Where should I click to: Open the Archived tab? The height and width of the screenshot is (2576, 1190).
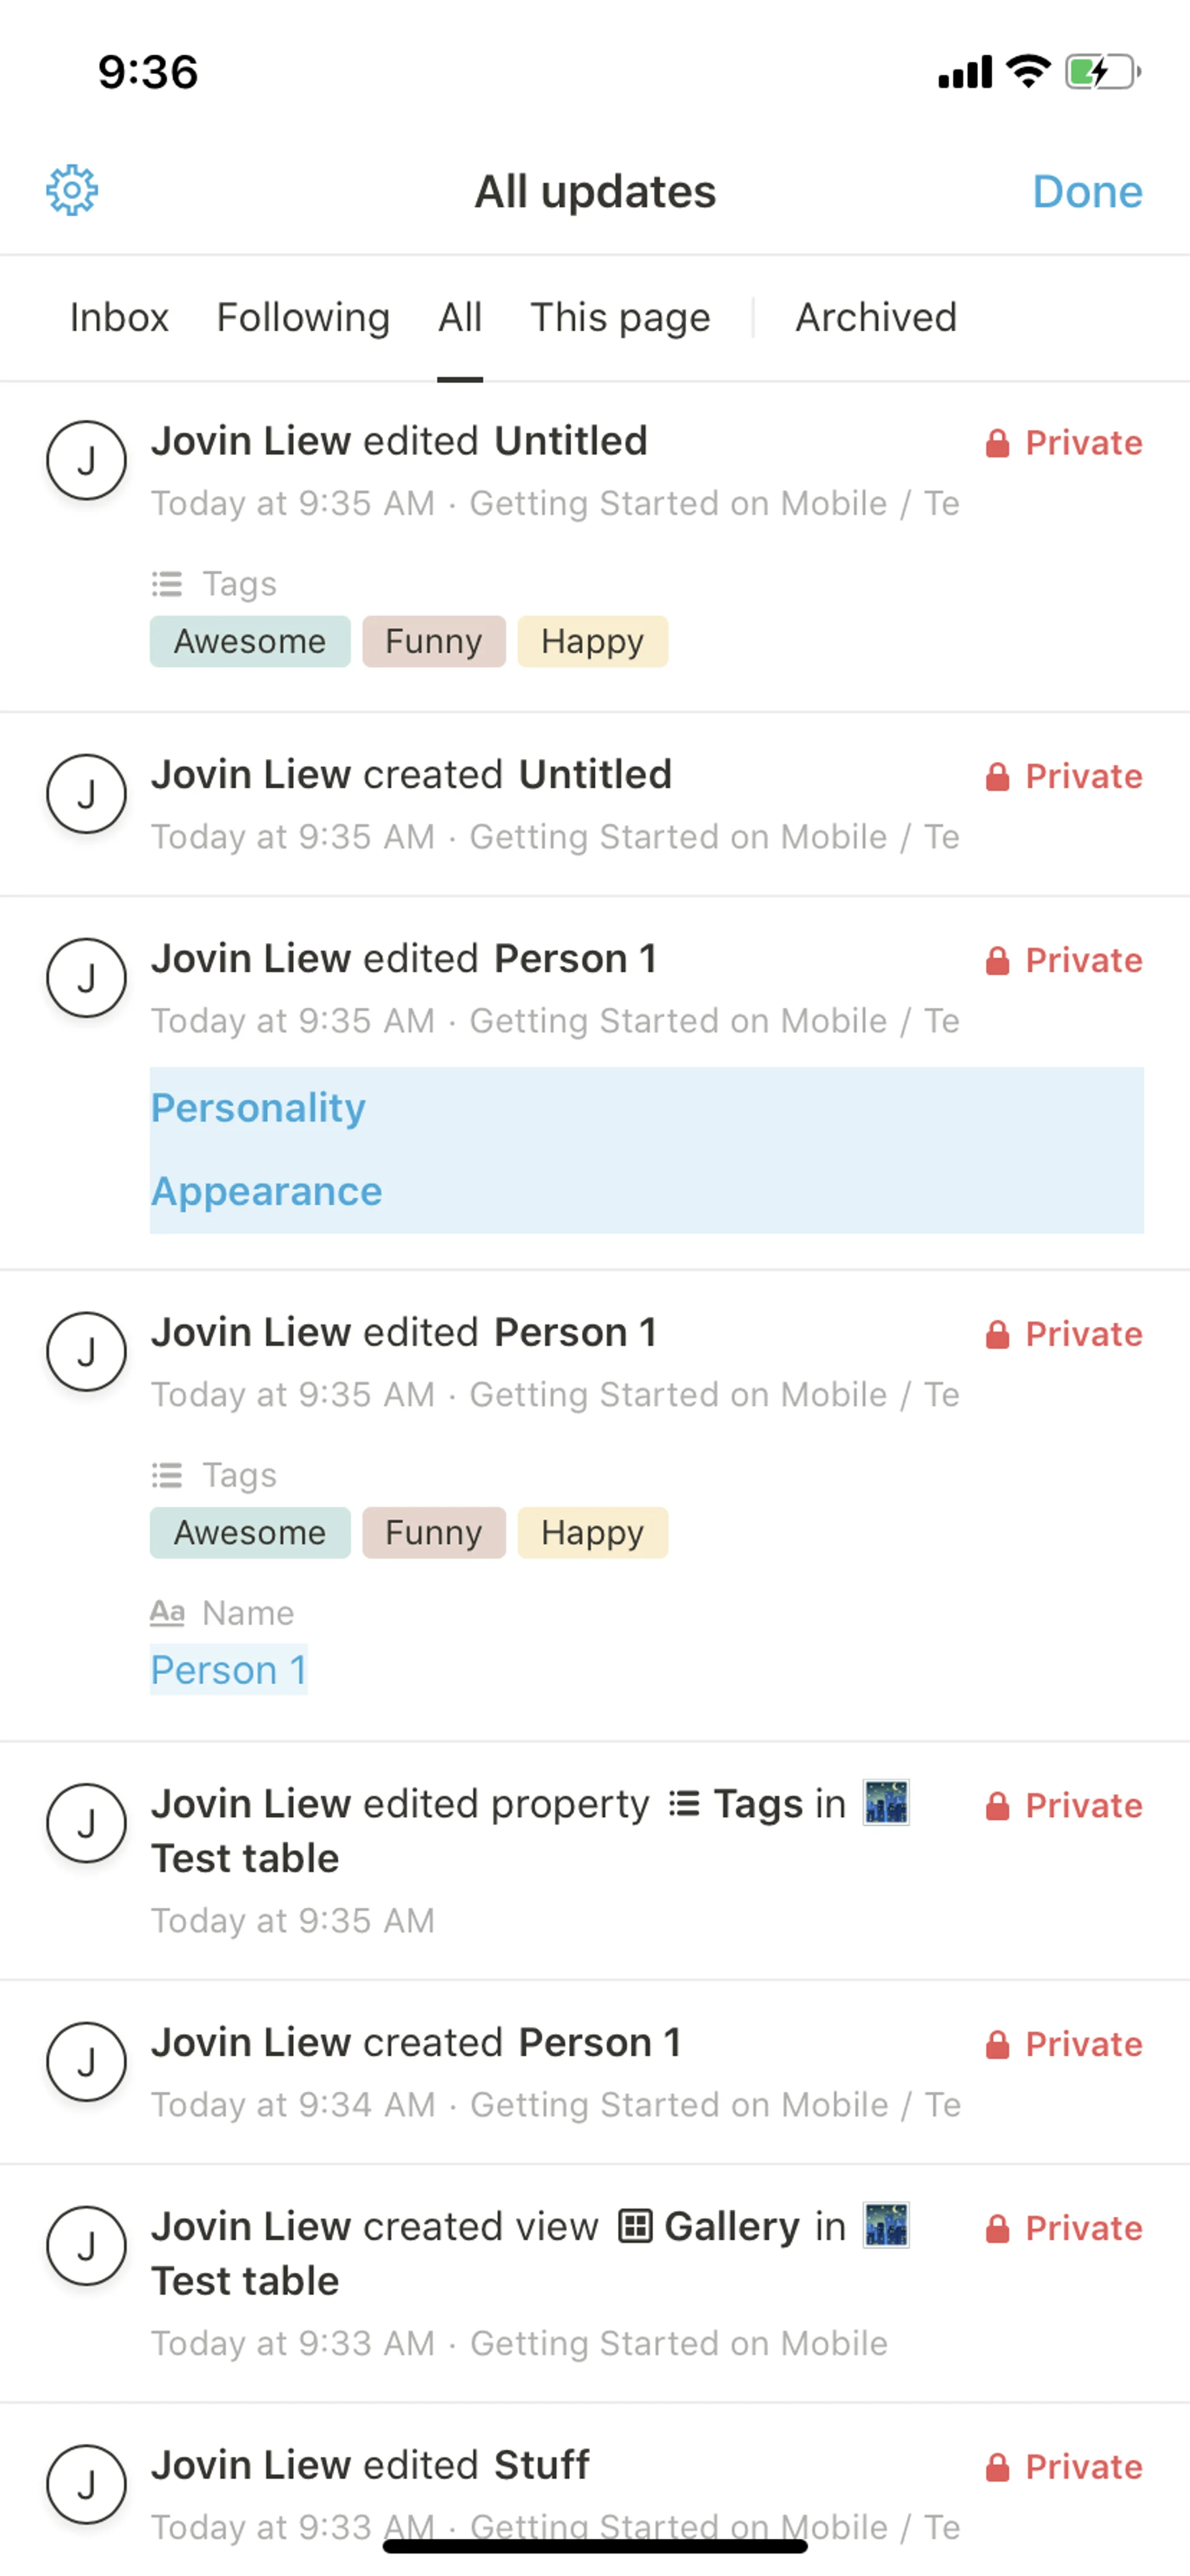[x=876, y=318]
